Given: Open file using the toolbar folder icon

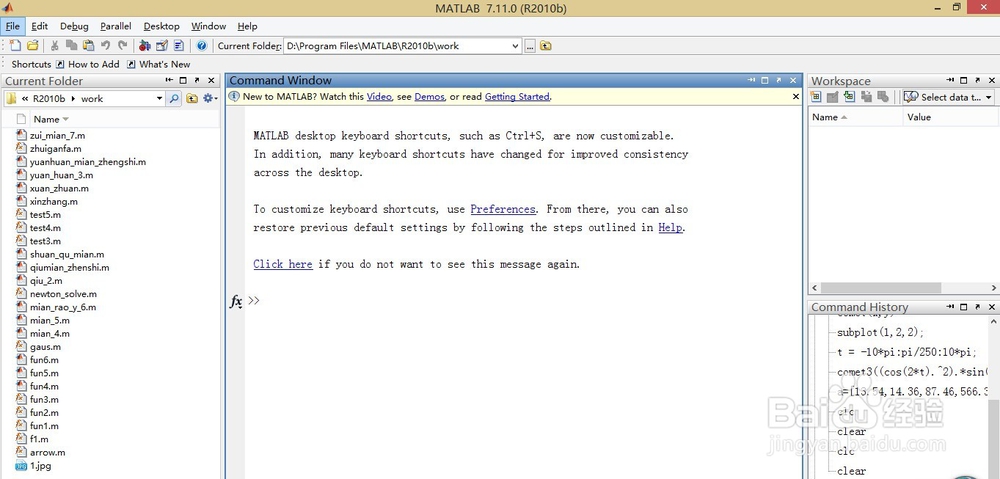Looking at the screenshot, I should click(x=32, y=45).
